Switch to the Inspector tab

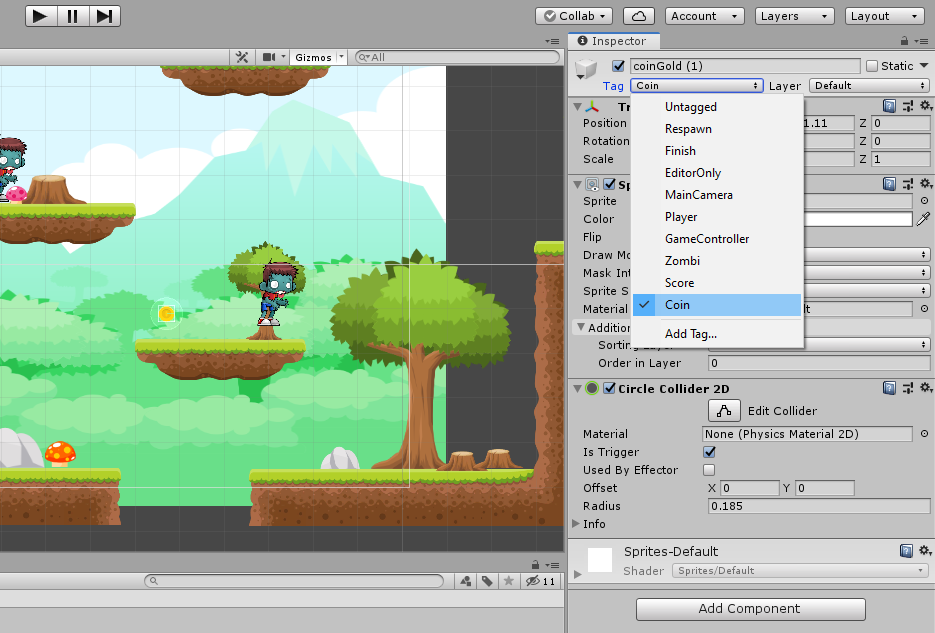[x=614, y=41]
